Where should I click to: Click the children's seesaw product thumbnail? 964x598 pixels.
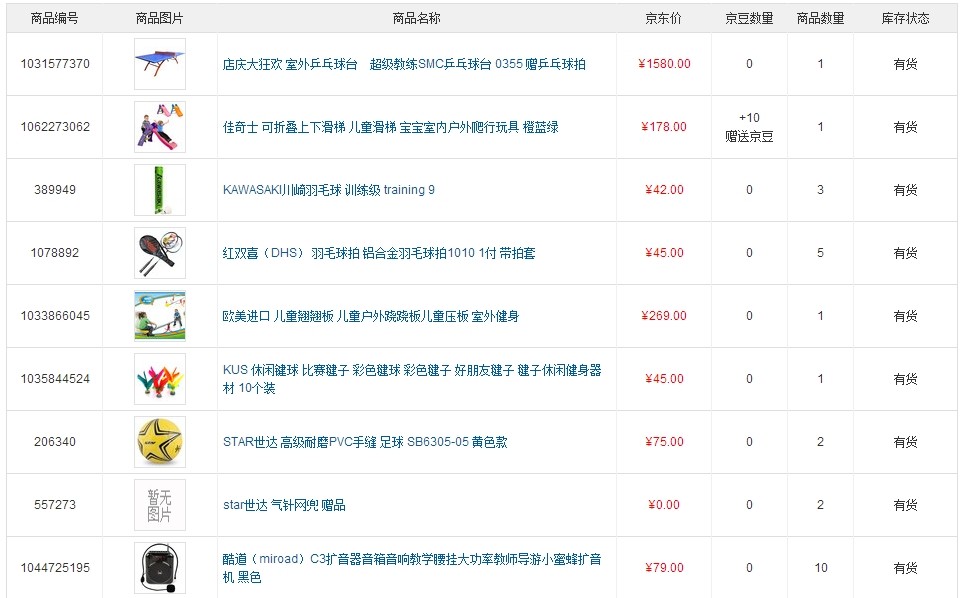(160, 316)
